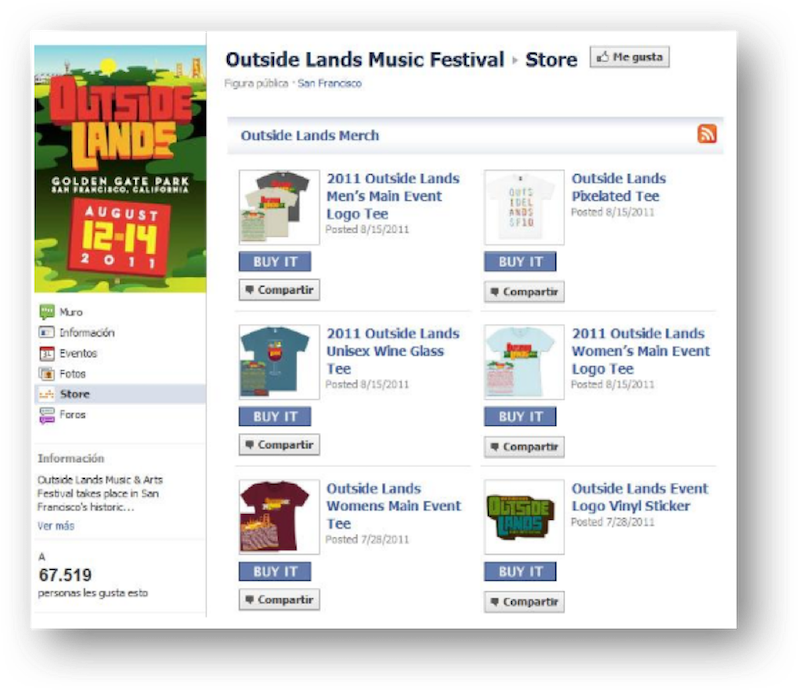Open the Outside Lands Merch header link
The width and height of the screenshot is (800, 692).
click(310, 136)
